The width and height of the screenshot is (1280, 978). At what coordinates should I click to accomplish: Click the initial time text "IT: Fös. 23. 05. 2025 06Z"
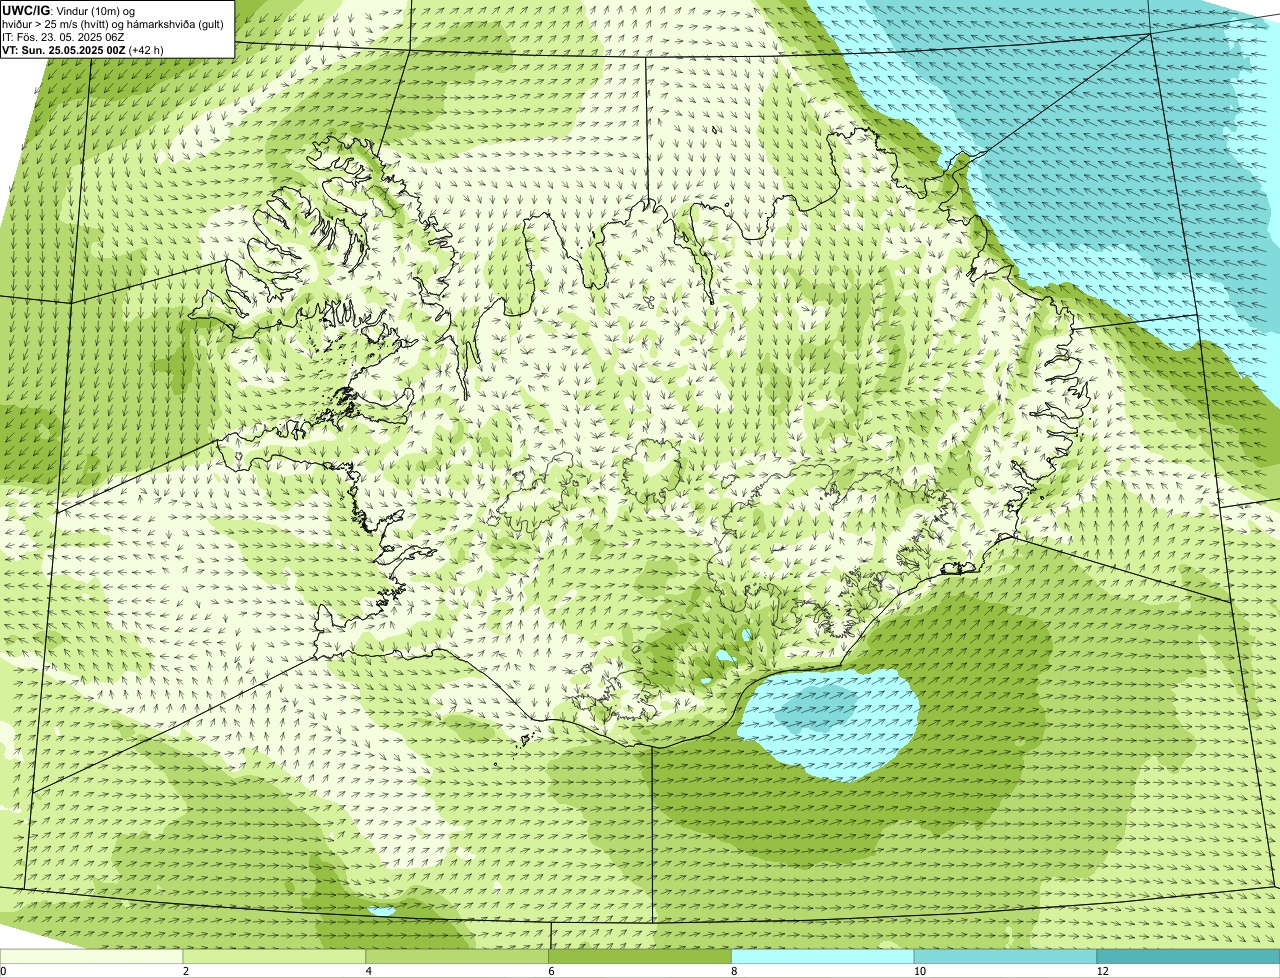(63, 36)
